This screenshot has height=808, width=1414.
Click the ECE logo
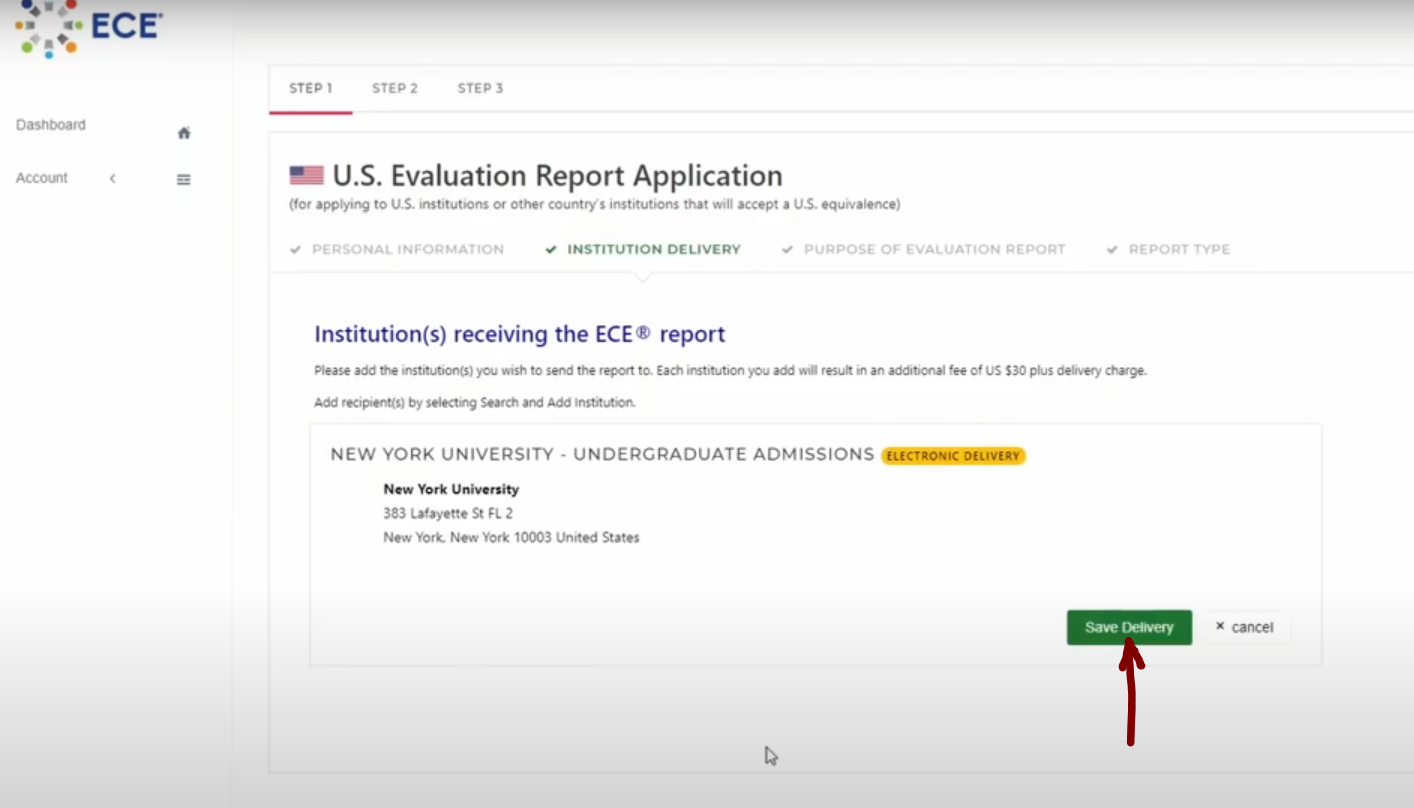(88, 28)
